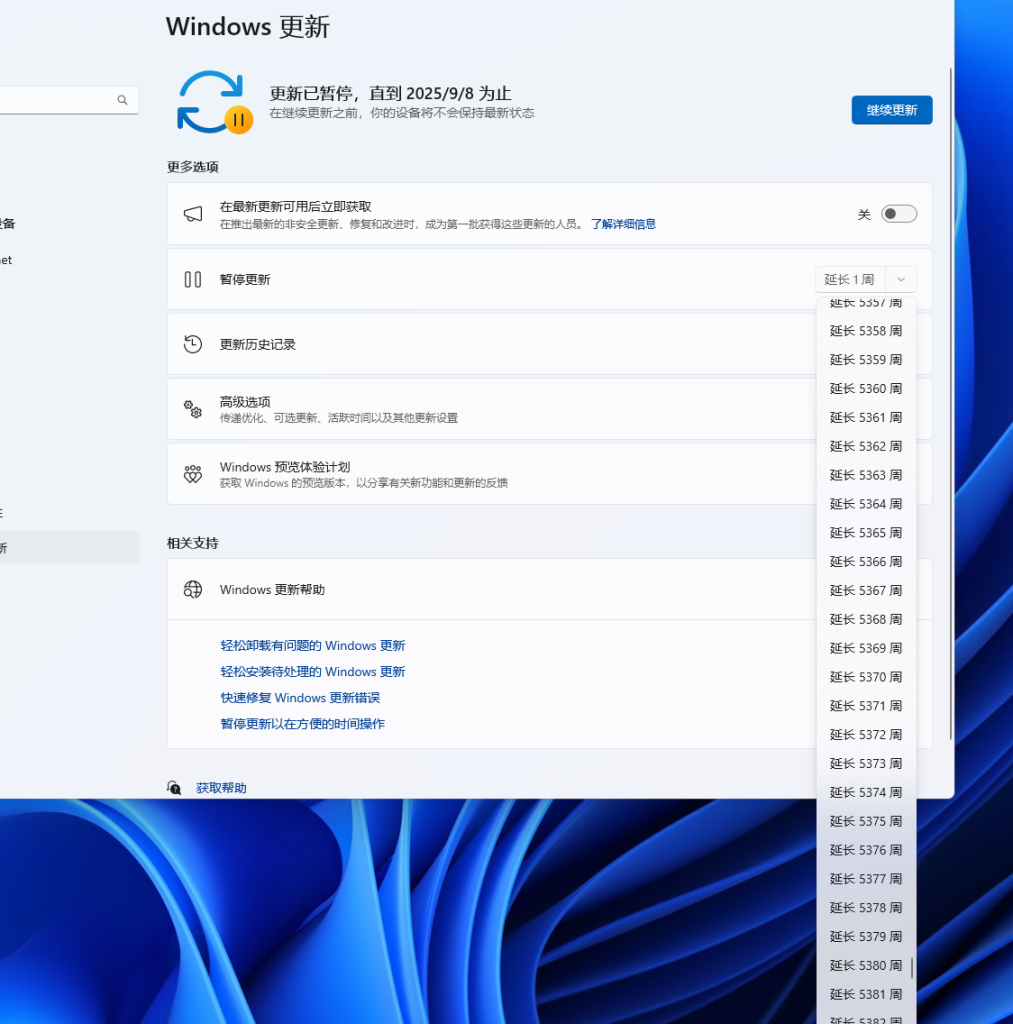
Task: Open 更新历史记录 row
Action: [x=491, y=344]
